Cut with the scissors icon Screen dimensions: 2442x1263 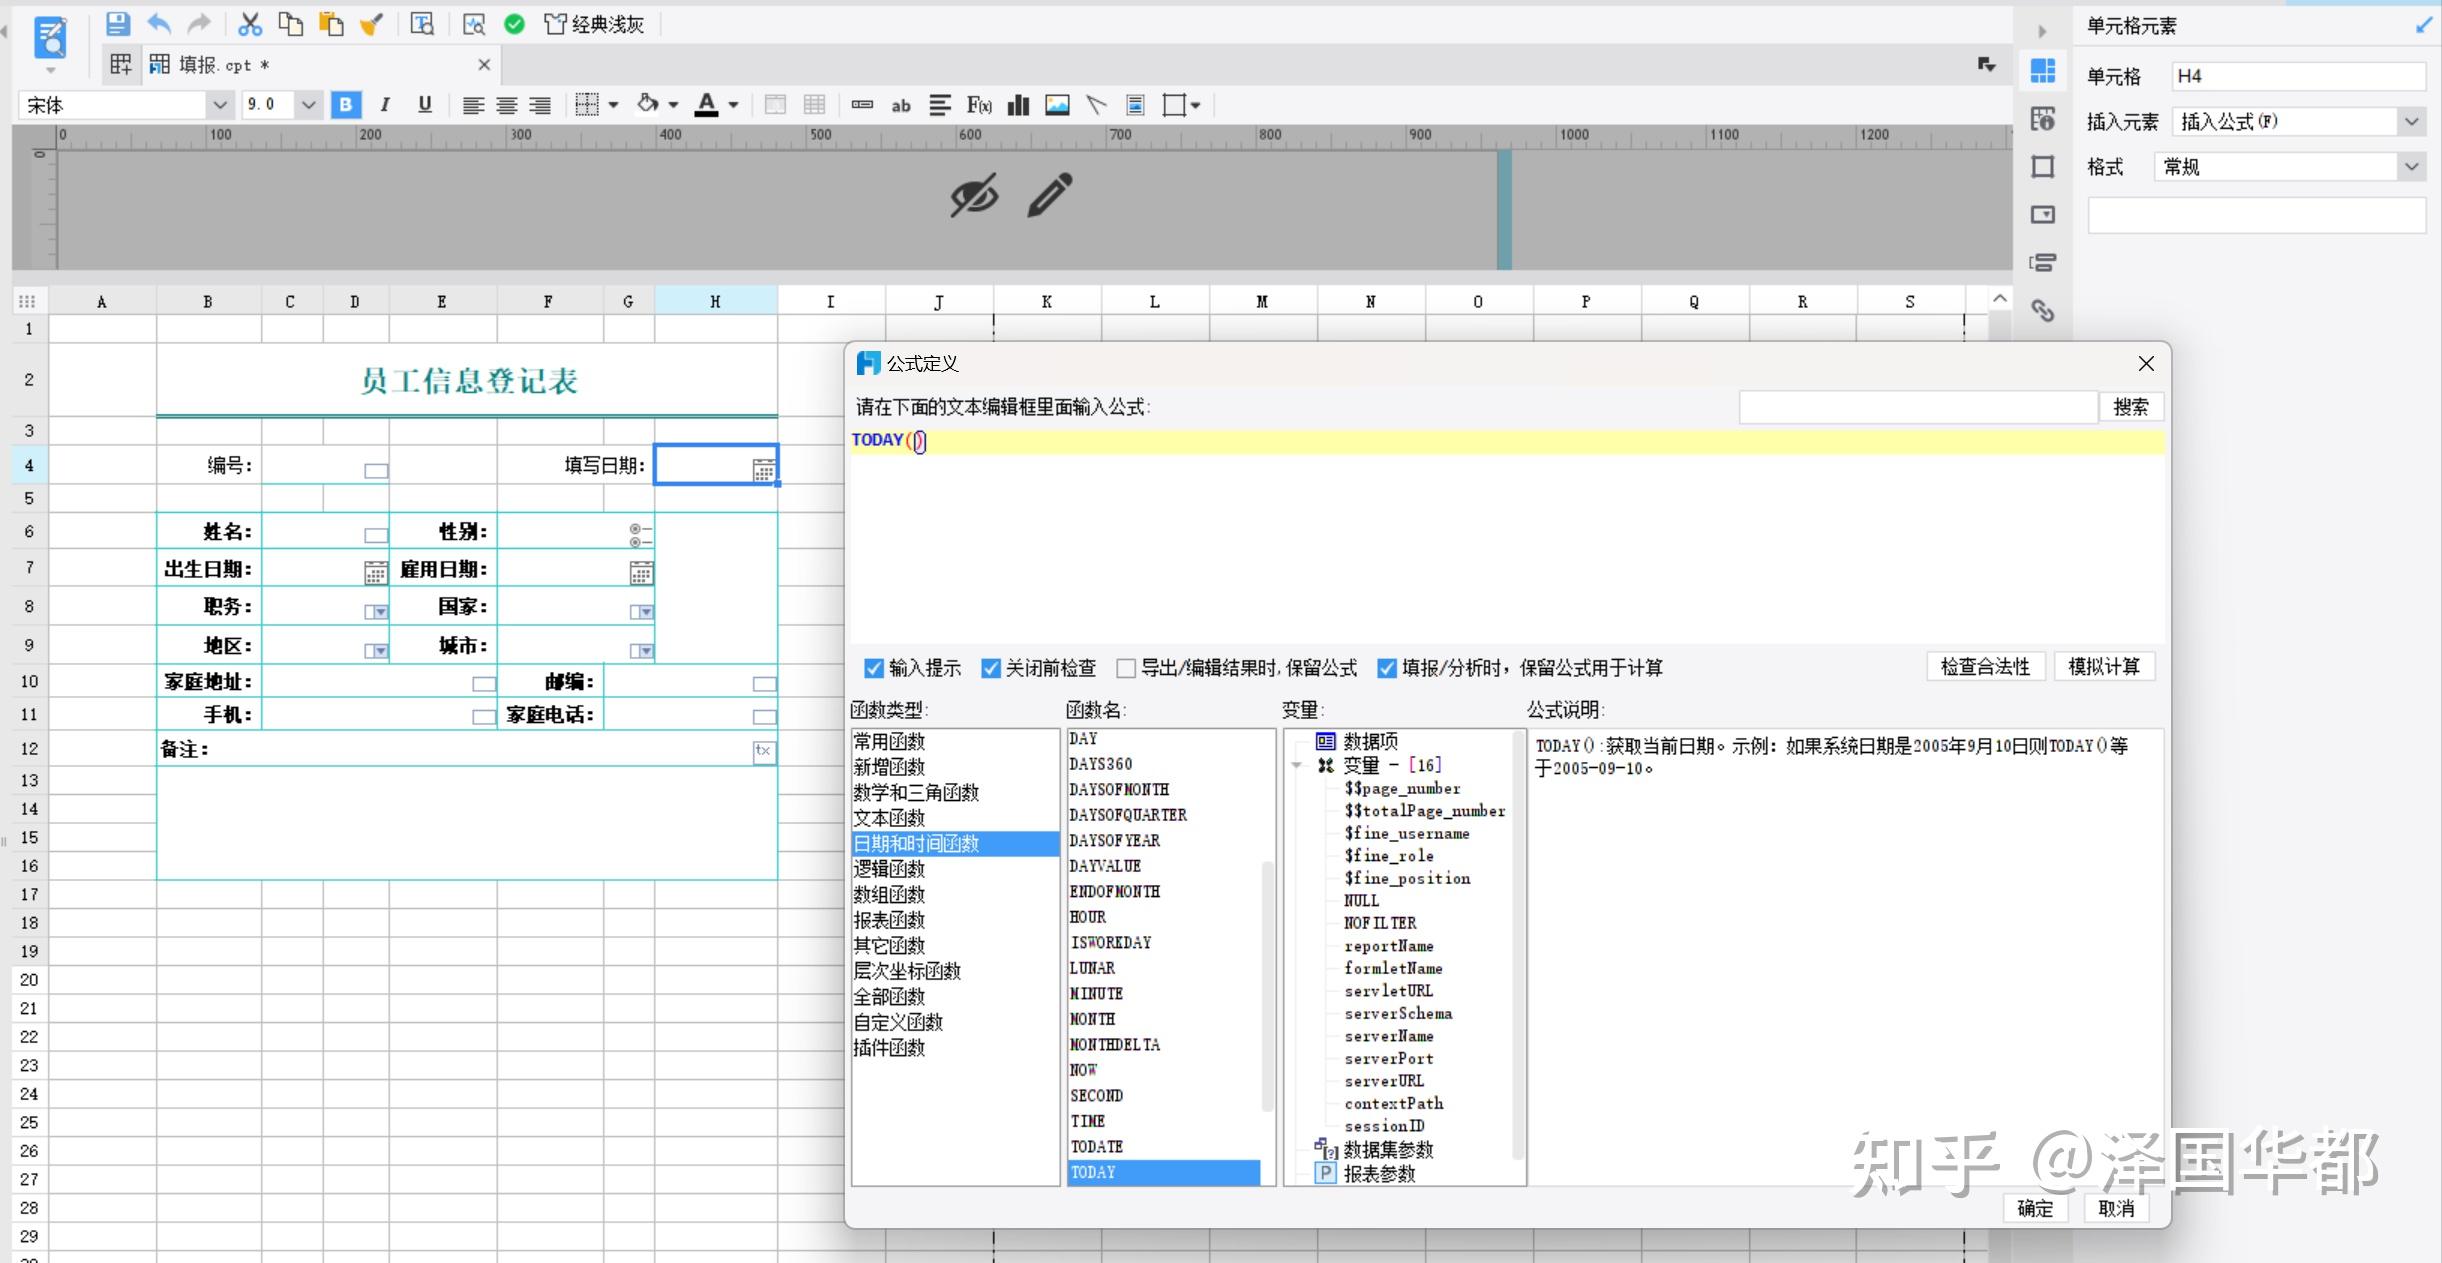(250, 24)
